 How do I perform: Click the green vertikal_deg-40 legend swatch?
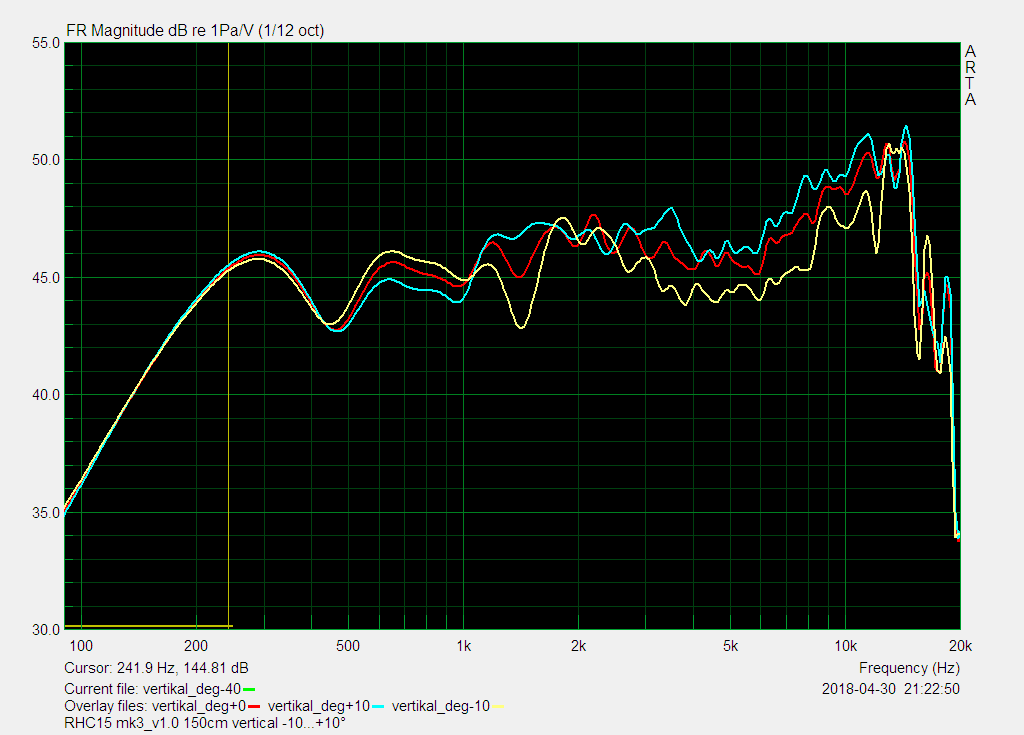click(249, 689)
